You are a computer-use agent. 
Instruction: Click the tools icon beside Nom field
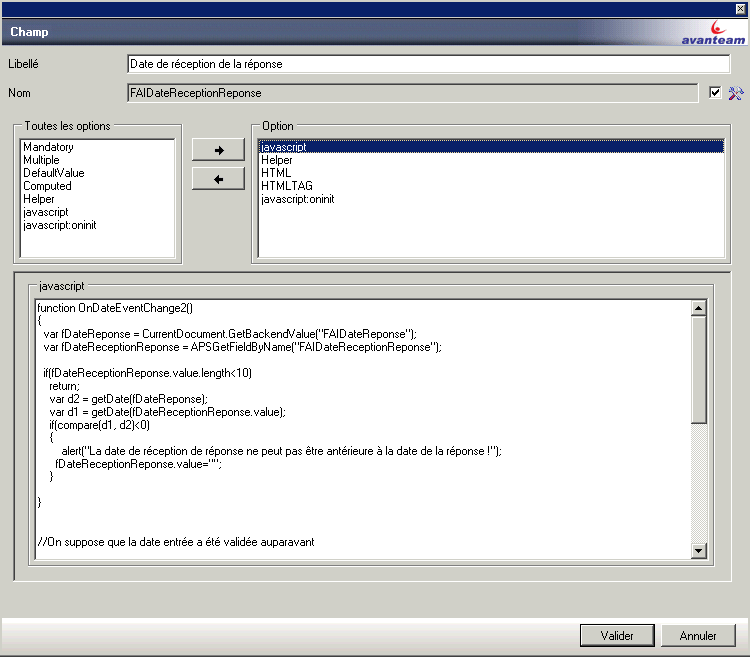click(736, 93)
